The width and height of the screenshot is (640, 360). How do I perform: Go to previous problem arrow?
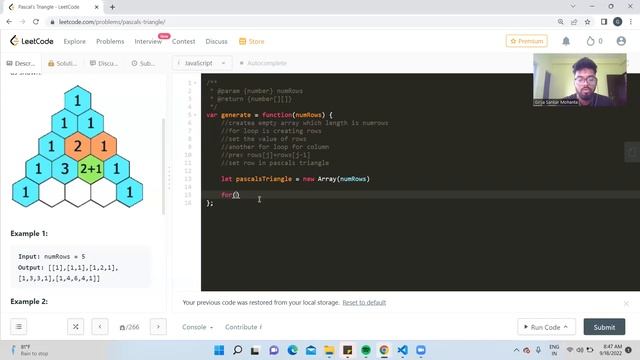pyautogui.click(x=100, y=327)
